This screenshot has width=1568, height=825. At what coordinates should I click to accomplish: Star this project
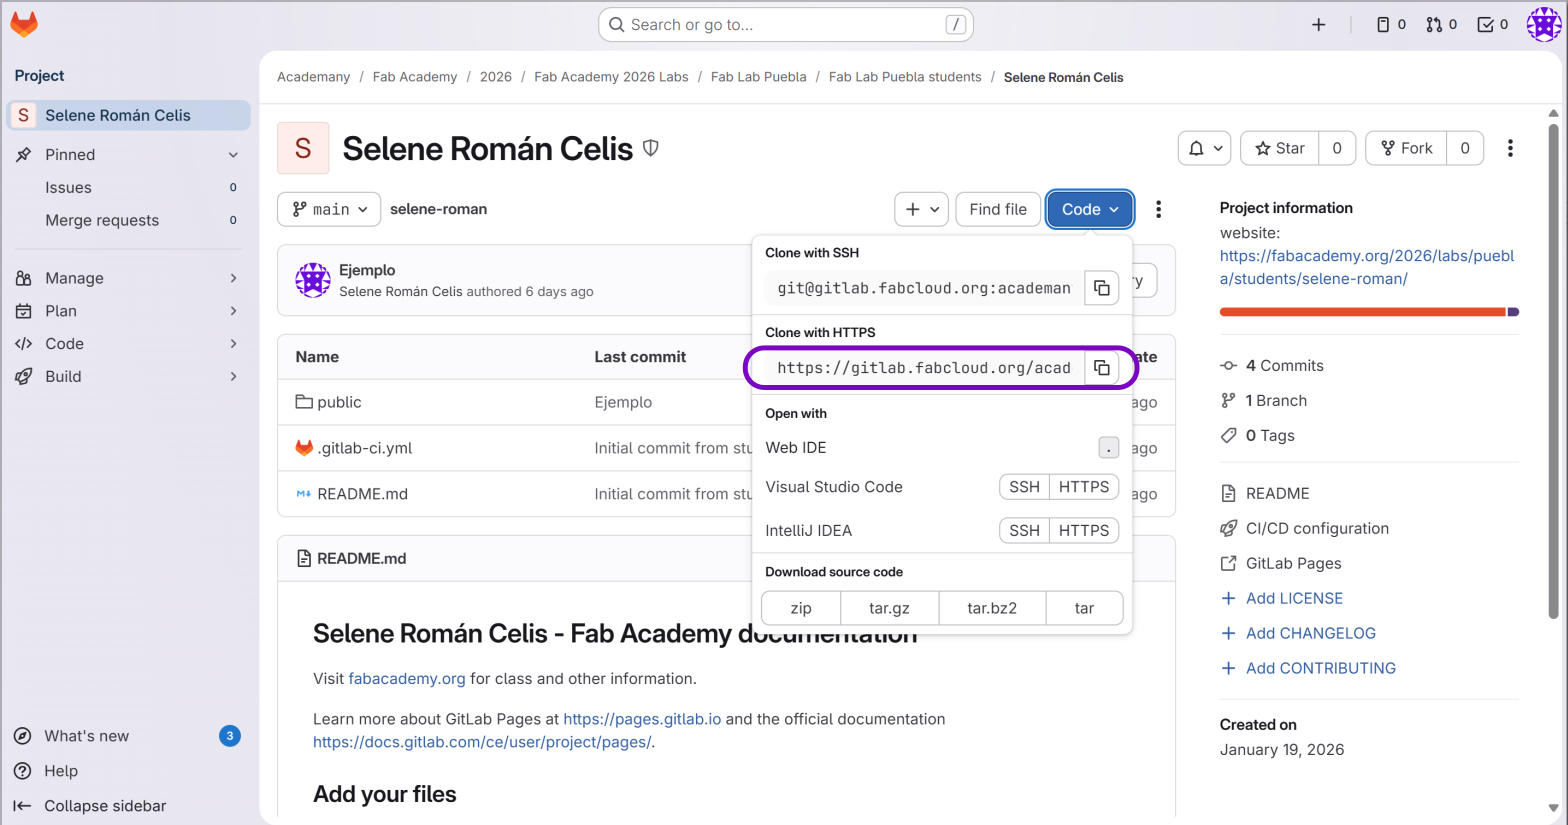1280,148
